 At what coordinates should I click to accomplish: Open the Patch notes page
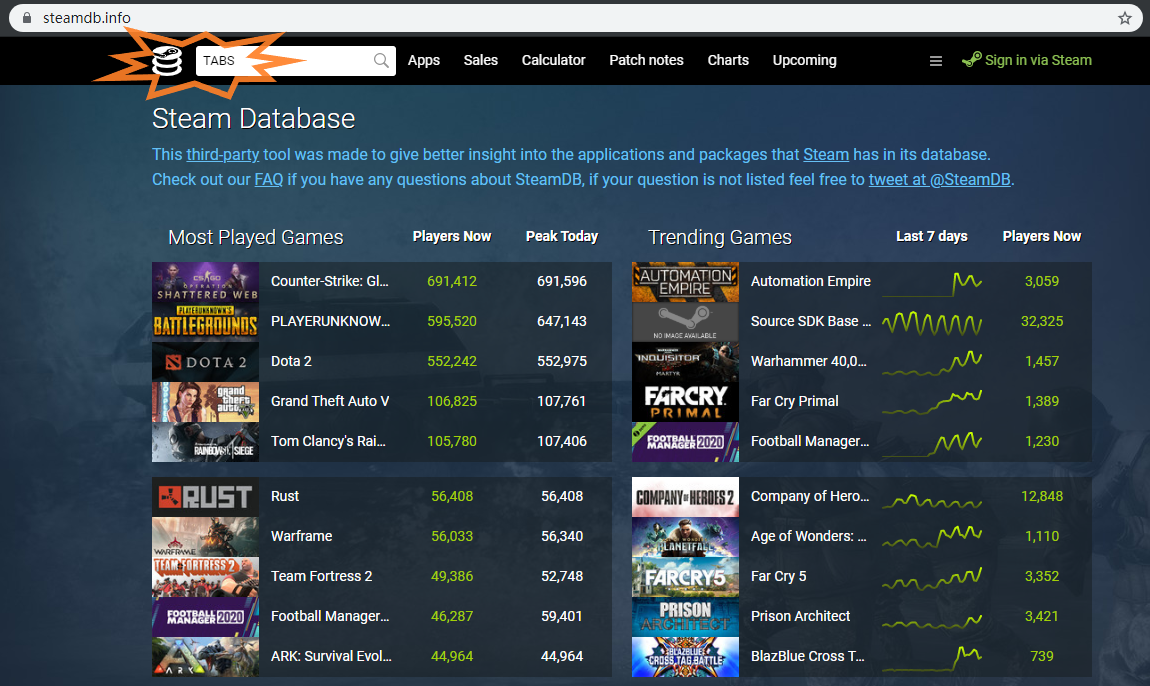pyautogui.click(x=646, y=60)
